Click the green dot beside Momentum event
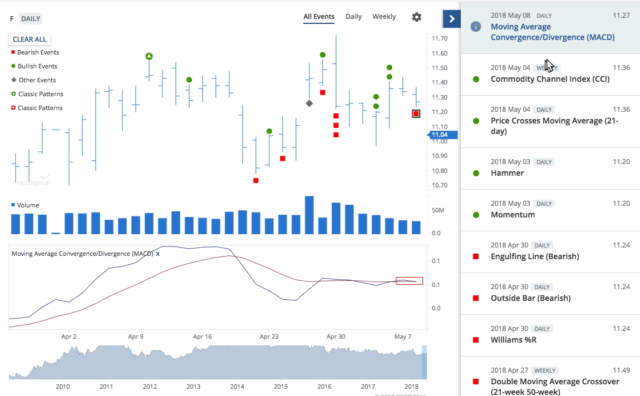 click(476, 215)
